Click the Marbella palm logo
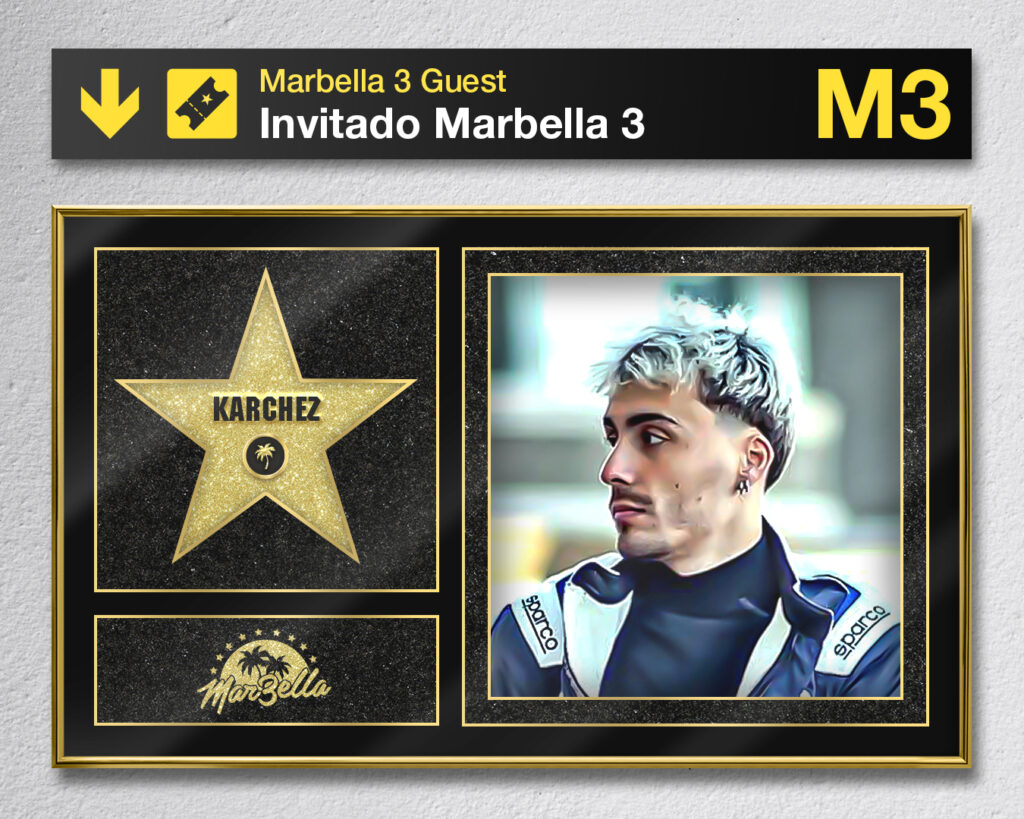Viewport: 1024px width, 819px height. coord(265,671)
